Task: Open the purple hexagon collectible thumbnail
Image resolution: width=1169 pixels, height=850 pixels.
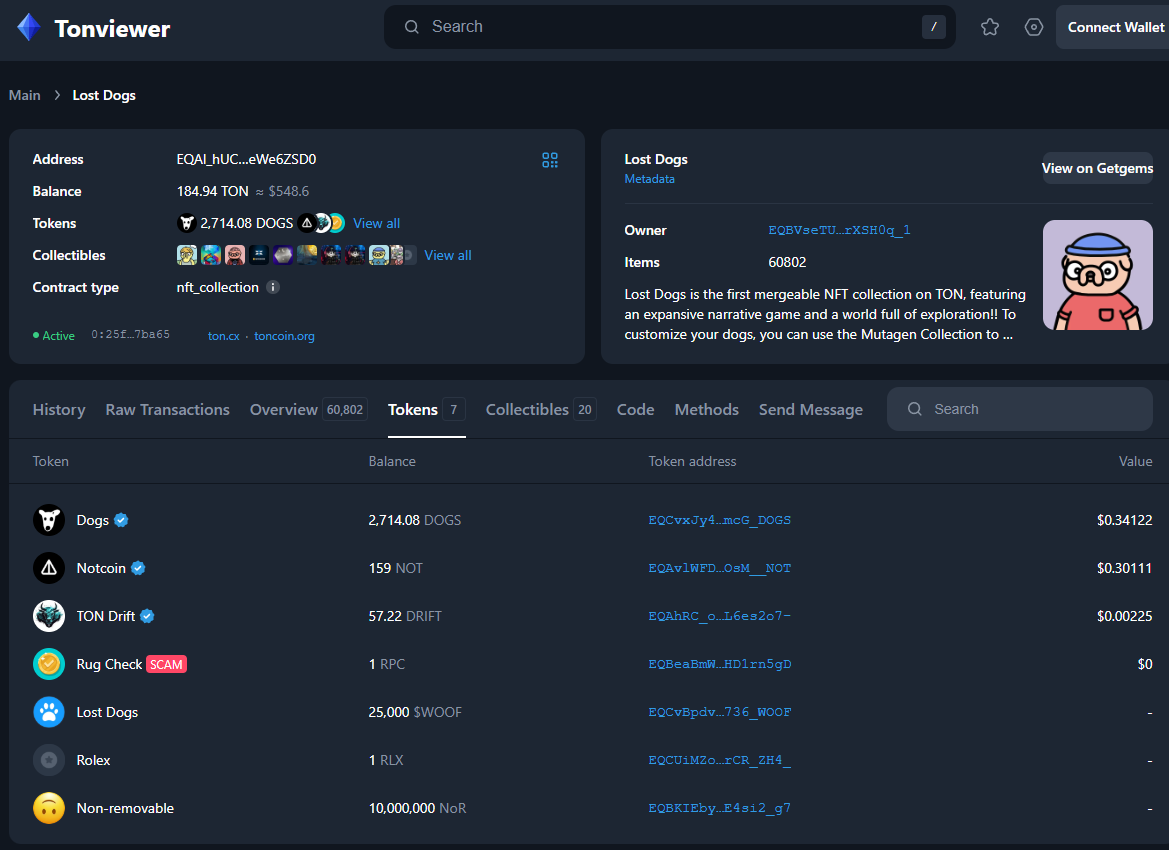Action: pos(283,255)
